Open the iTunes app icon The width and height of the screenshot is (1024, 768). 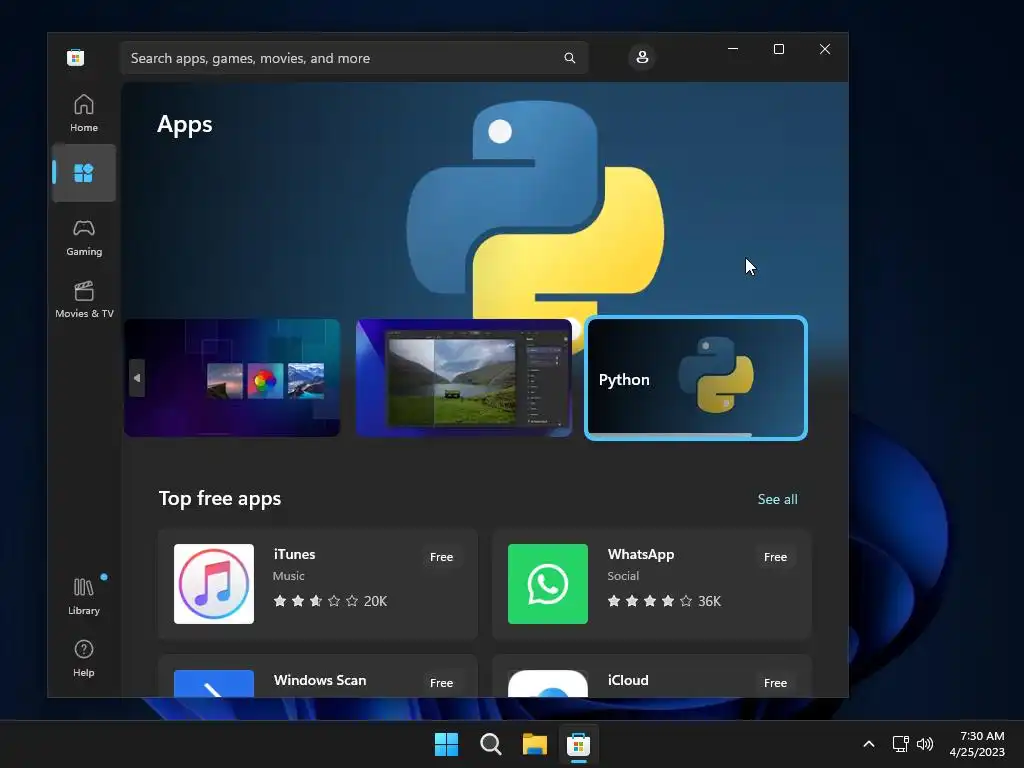click(x=214, y=584)
